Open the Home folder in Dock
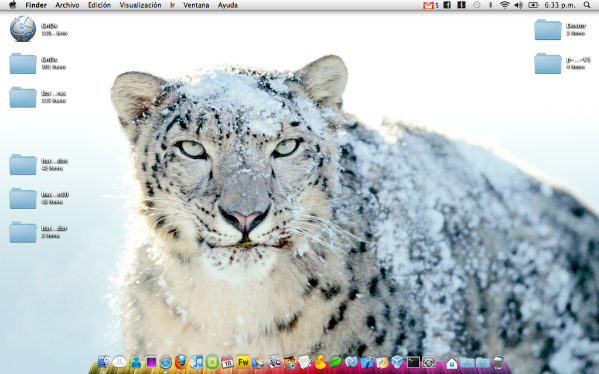The width and height of the screenshot is (599, 374). tap(452, 362)
